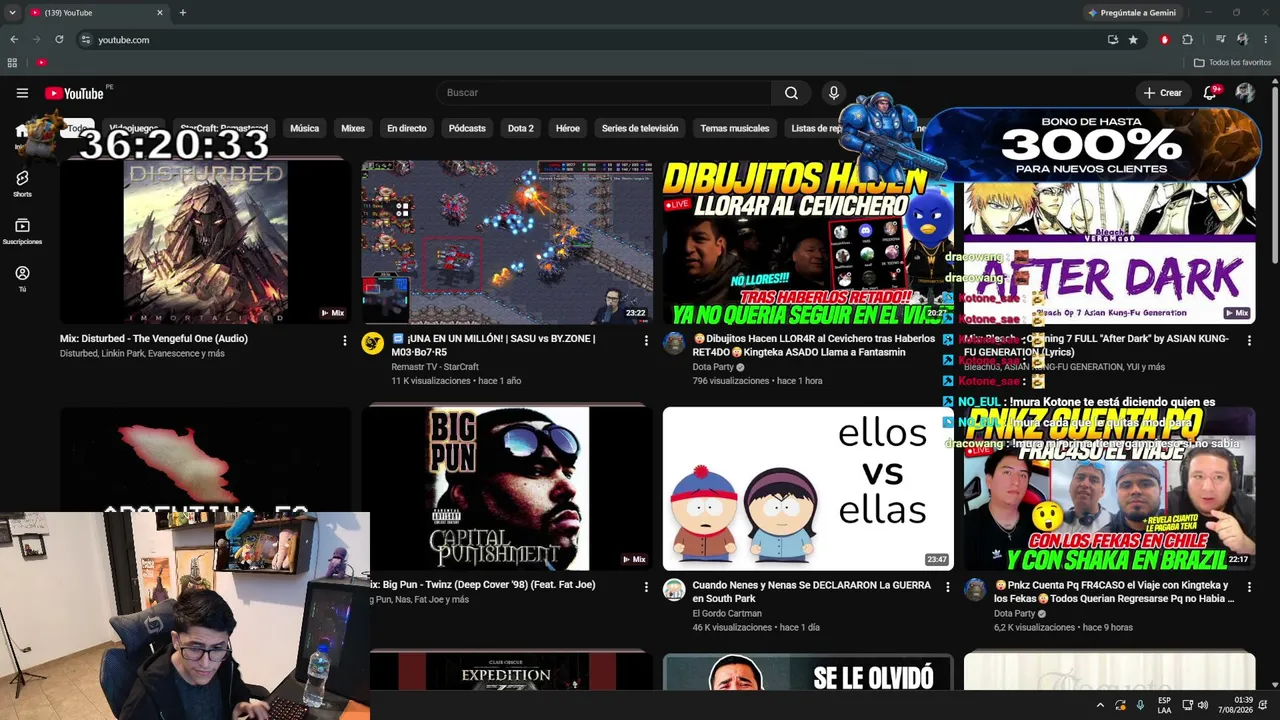This screenshot has width=1280, height=720.
Task: Open the taskbar clock showing 01:39
Action: [x=1236, y=705]
